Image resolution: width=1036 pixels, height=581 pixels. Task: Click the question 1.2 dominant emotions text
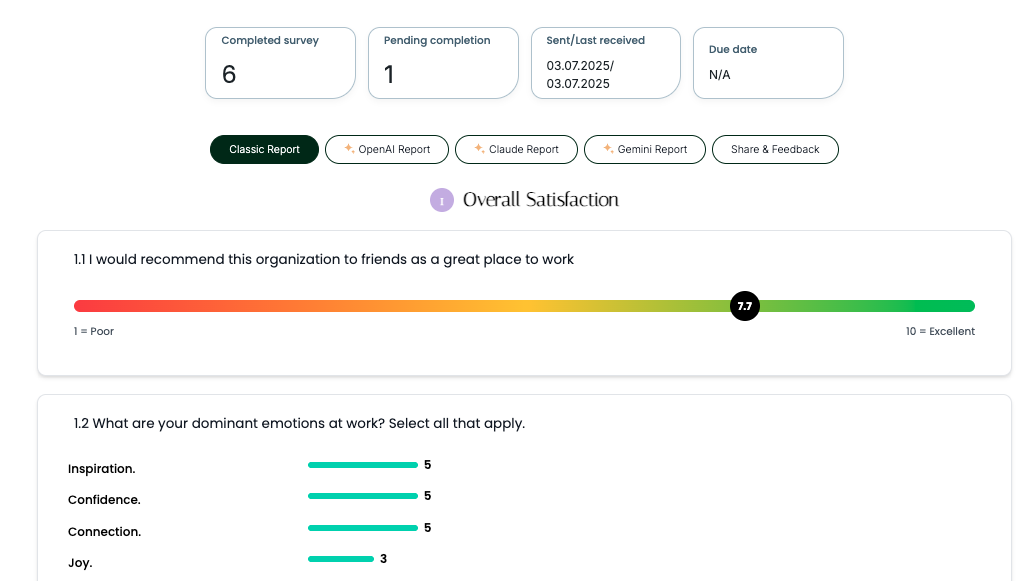coord(299,423)
